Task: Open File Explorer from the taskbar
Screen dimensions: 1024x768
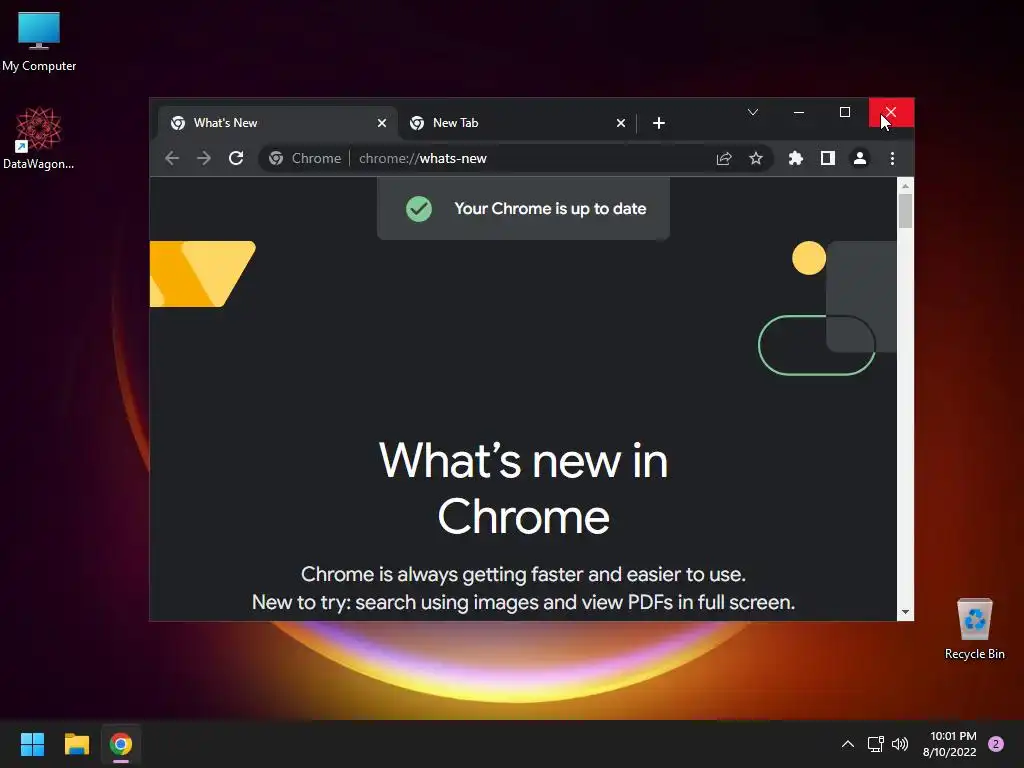Action: coord(76,744)
